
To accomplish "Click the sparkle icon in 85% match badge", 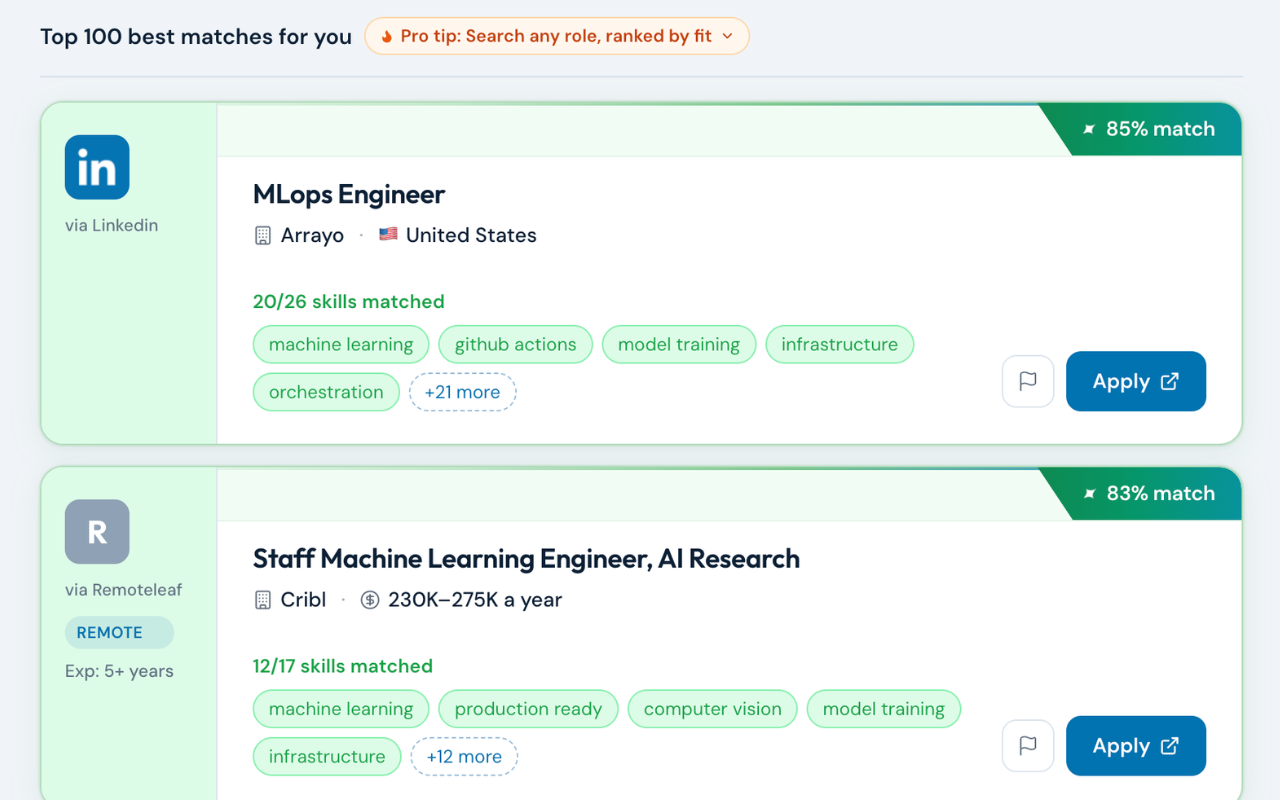I will (x=1089, y=129).
